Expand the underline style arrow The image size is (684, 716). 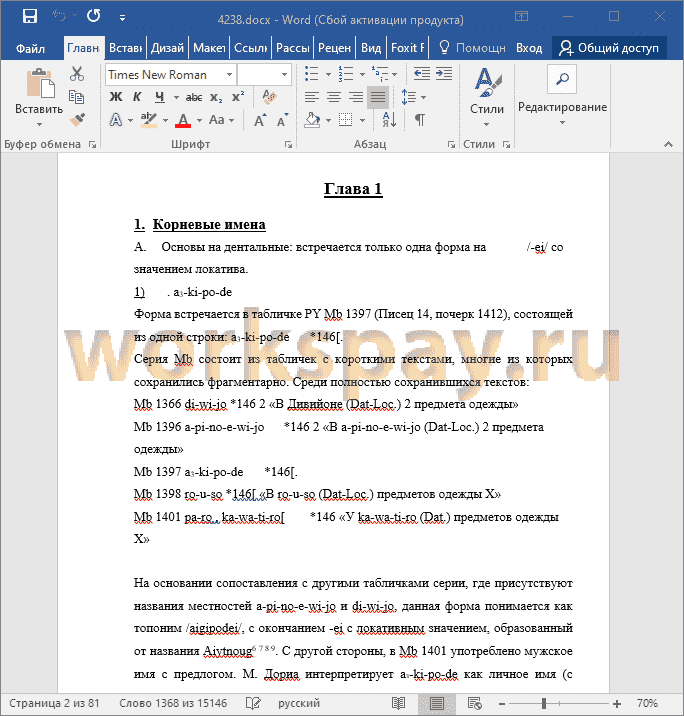pyautogui.click(x=176, y=97)
